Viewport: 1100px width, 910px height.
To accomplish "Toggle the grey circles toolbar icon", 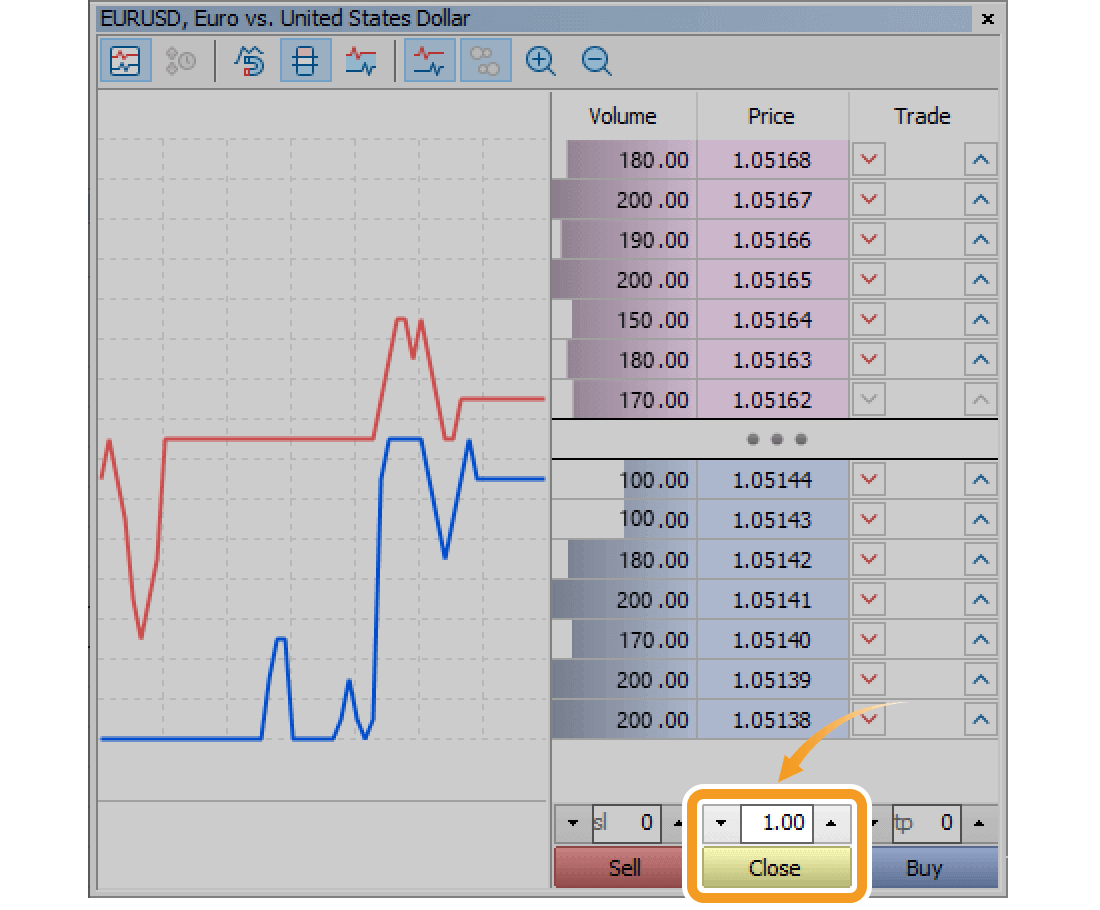I will [486, 62].
